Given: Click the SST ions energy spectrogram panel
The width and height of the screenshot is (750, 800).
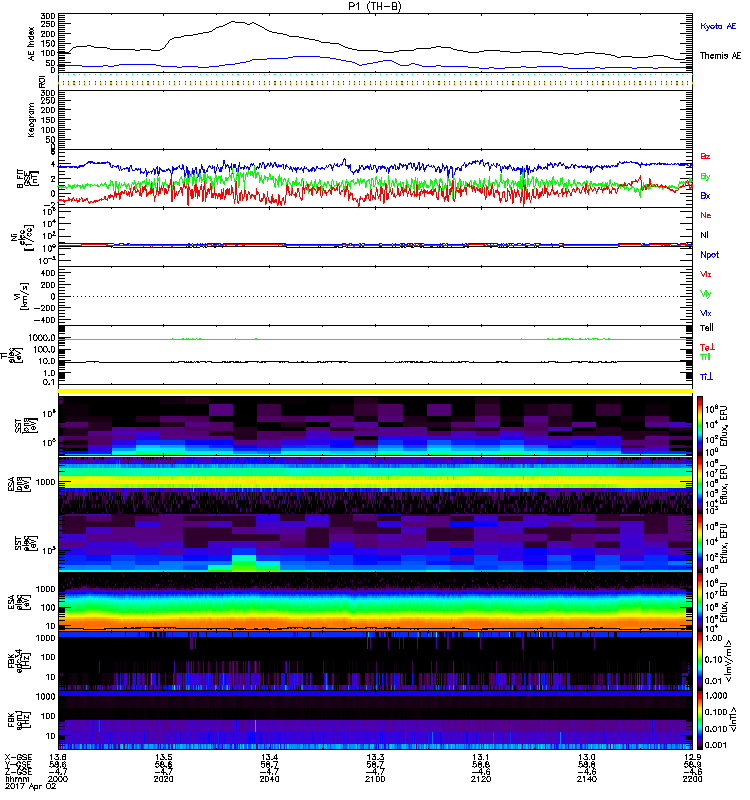Looking at the screenshot, I should pyautogui.click(x=375, y=425).
